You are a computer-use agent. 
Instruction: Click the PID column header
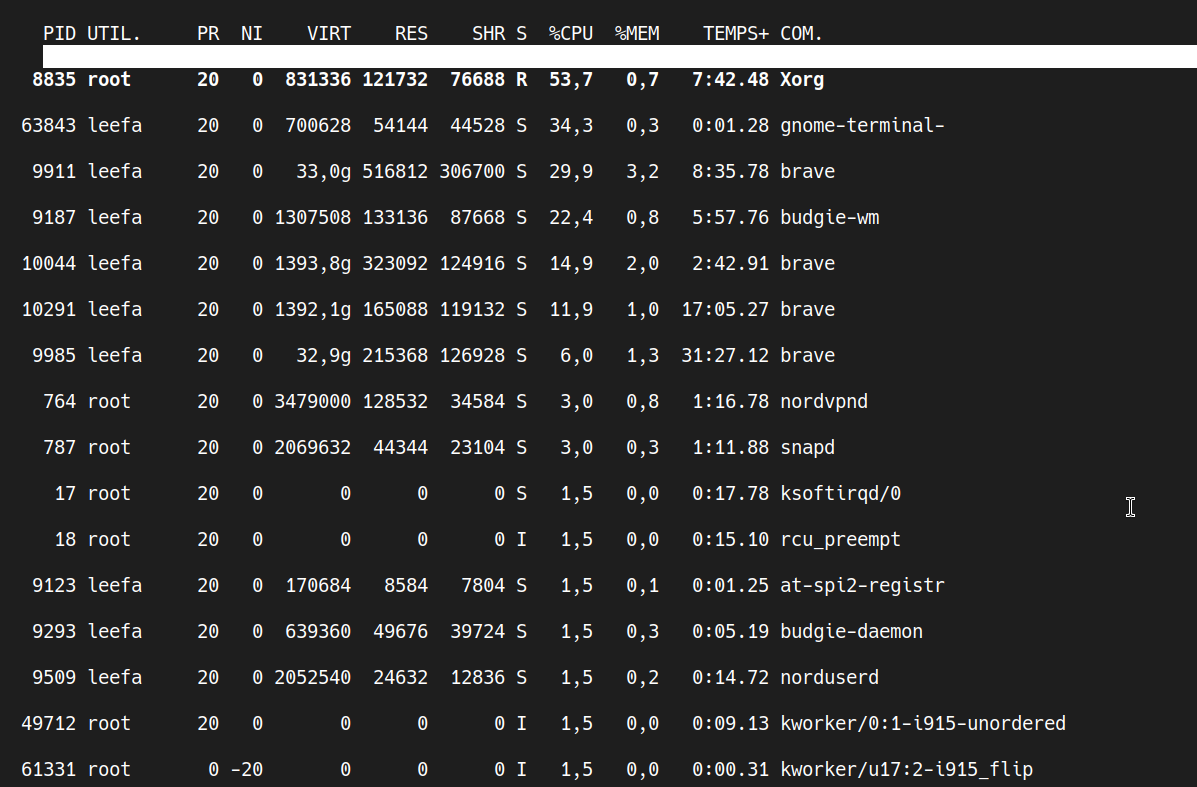(x=60, y=34)
